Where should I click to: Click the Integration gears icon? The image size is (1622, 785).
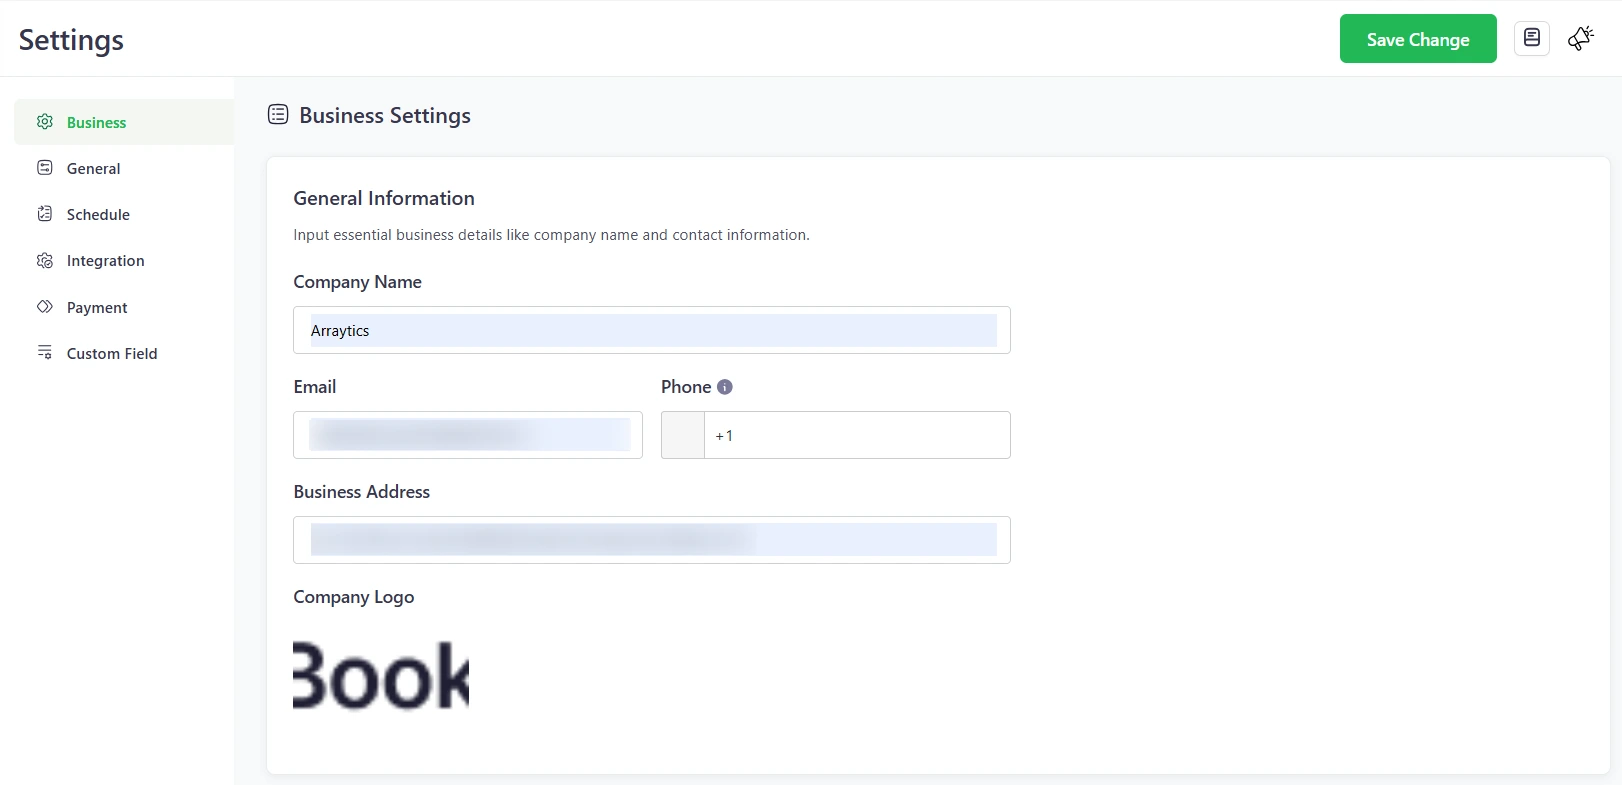click(45, 261)
